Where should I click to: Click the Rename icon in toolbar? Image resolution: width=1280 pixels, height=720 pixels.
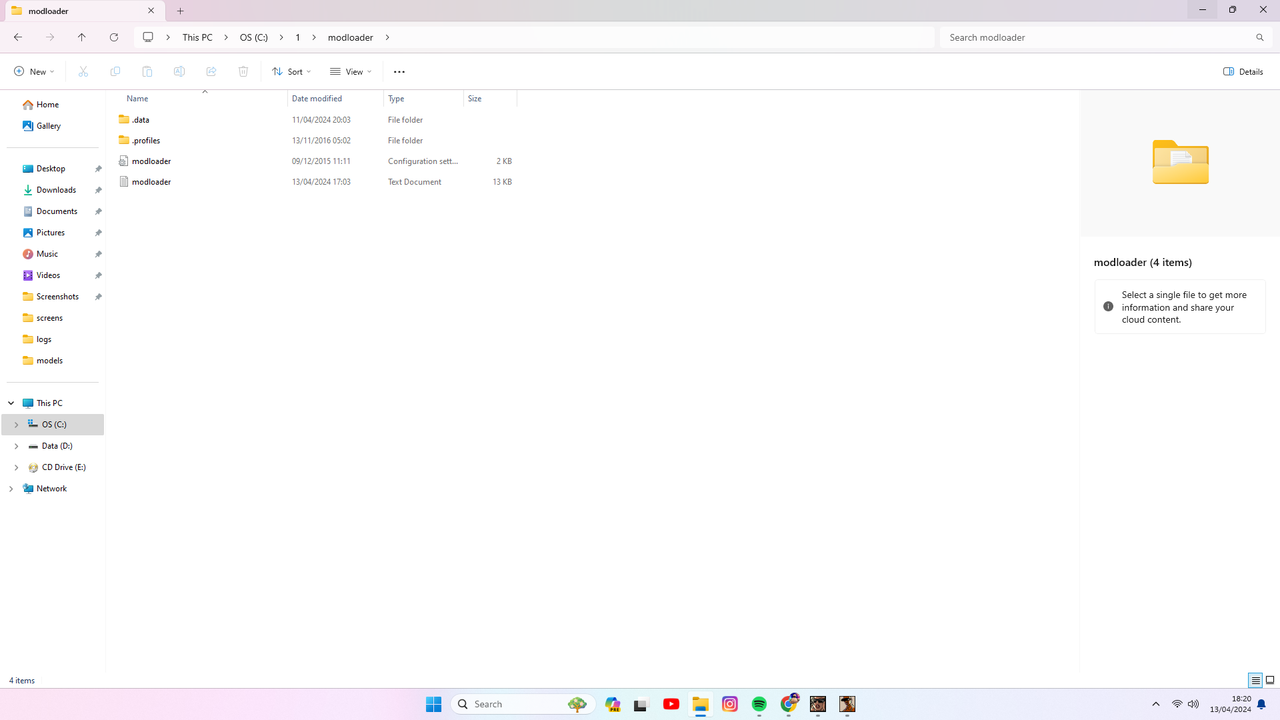click(179, 72)
